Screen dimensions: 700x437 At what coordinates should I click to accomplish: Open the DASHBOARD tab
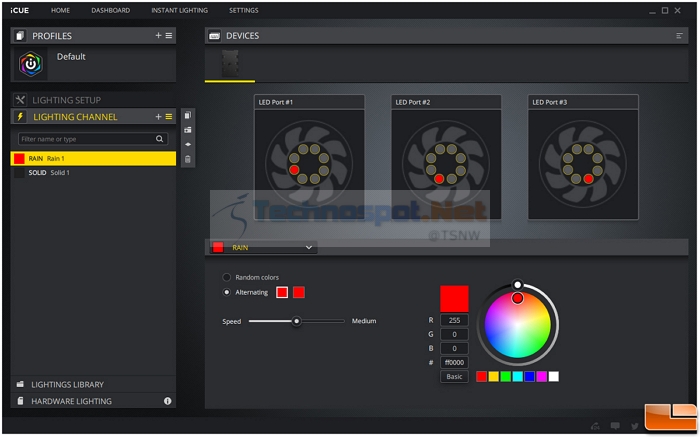(x=110, y=10)
